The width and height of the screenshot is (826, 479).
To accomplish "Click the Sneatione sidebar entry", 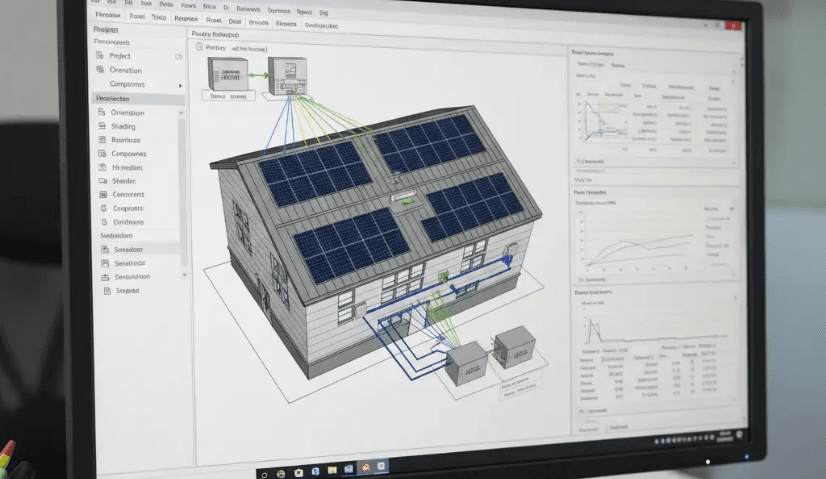I will point(130,263).
